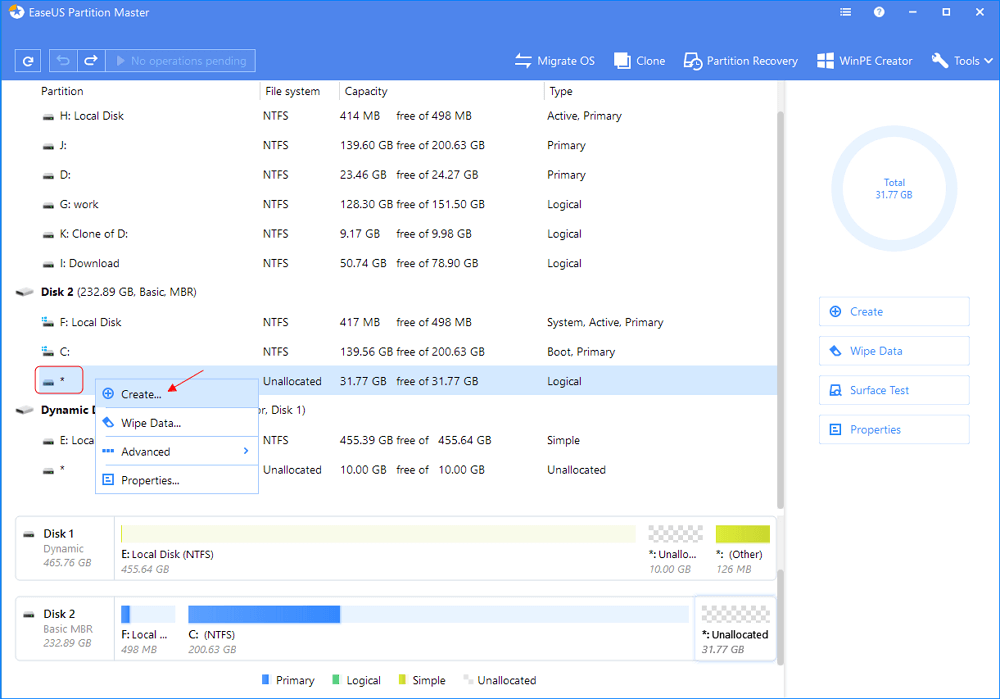Open the Migrate OS tool
Viewport: 1000px width, 699px height.
point(555,61)
